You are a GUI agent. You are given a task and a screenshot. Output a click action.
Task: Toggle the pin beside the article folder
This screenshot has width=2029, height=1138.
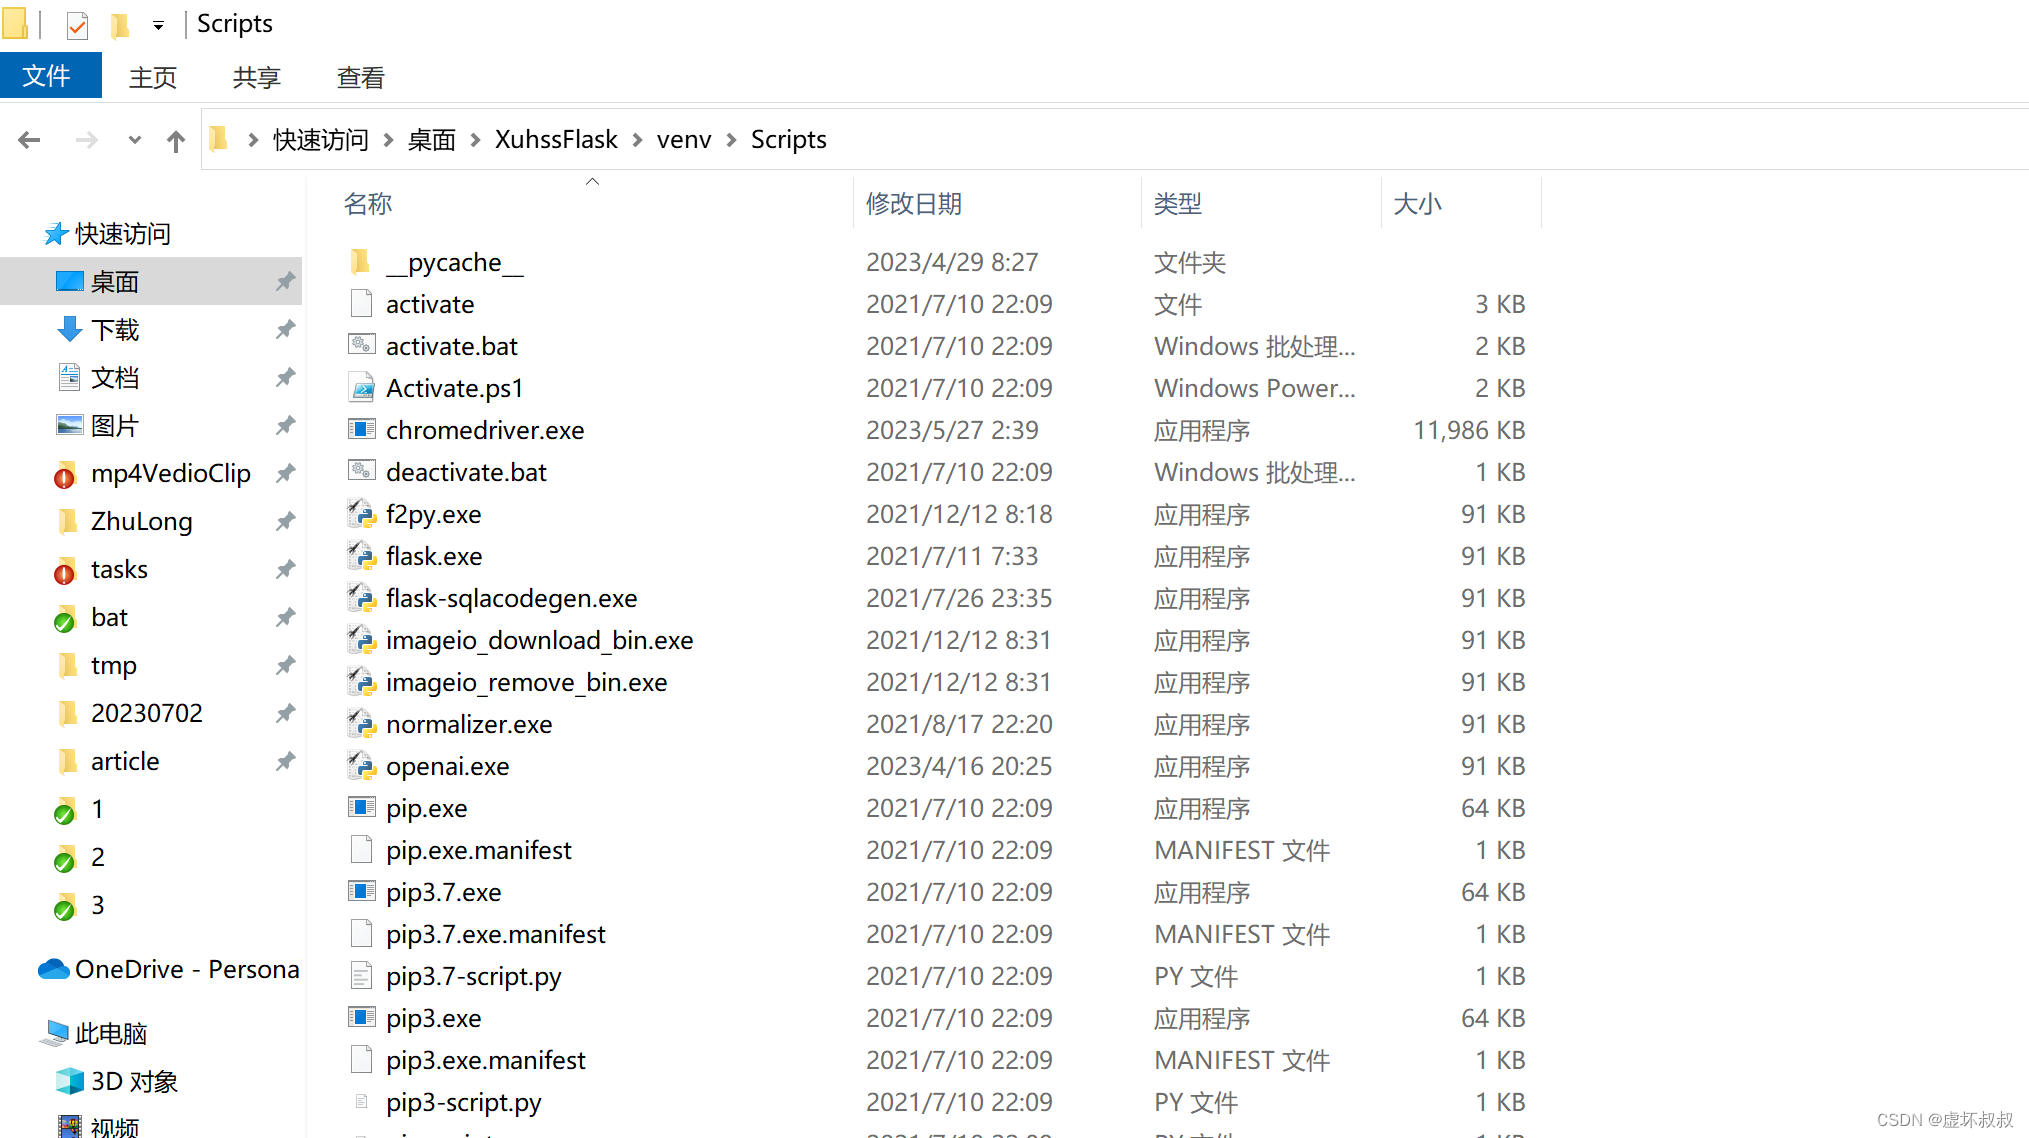(x=285, y=761)
